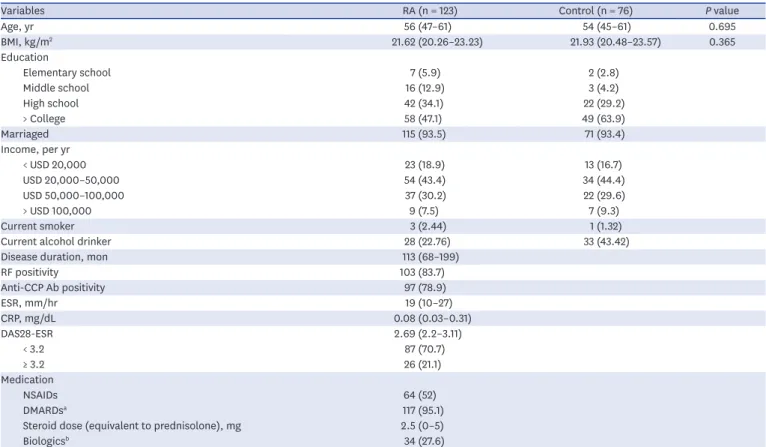Click the value '0.08 (0.03–0.31)'

[x=432, y=319]
